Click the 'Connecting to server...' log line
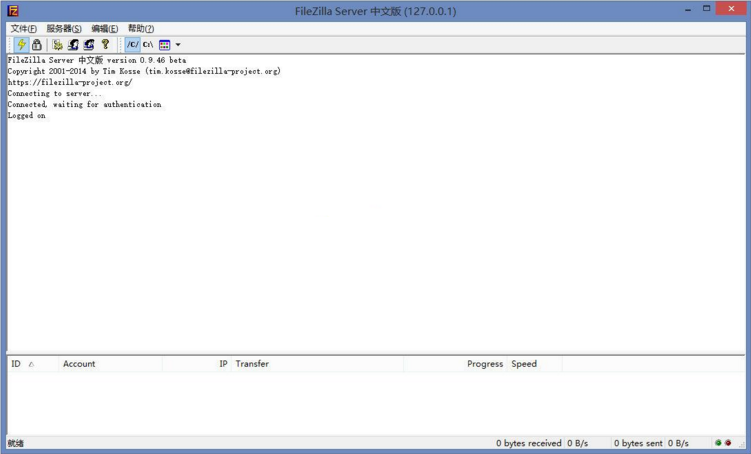The width and height of the screenshot is (751, 454). coord(55,93)
